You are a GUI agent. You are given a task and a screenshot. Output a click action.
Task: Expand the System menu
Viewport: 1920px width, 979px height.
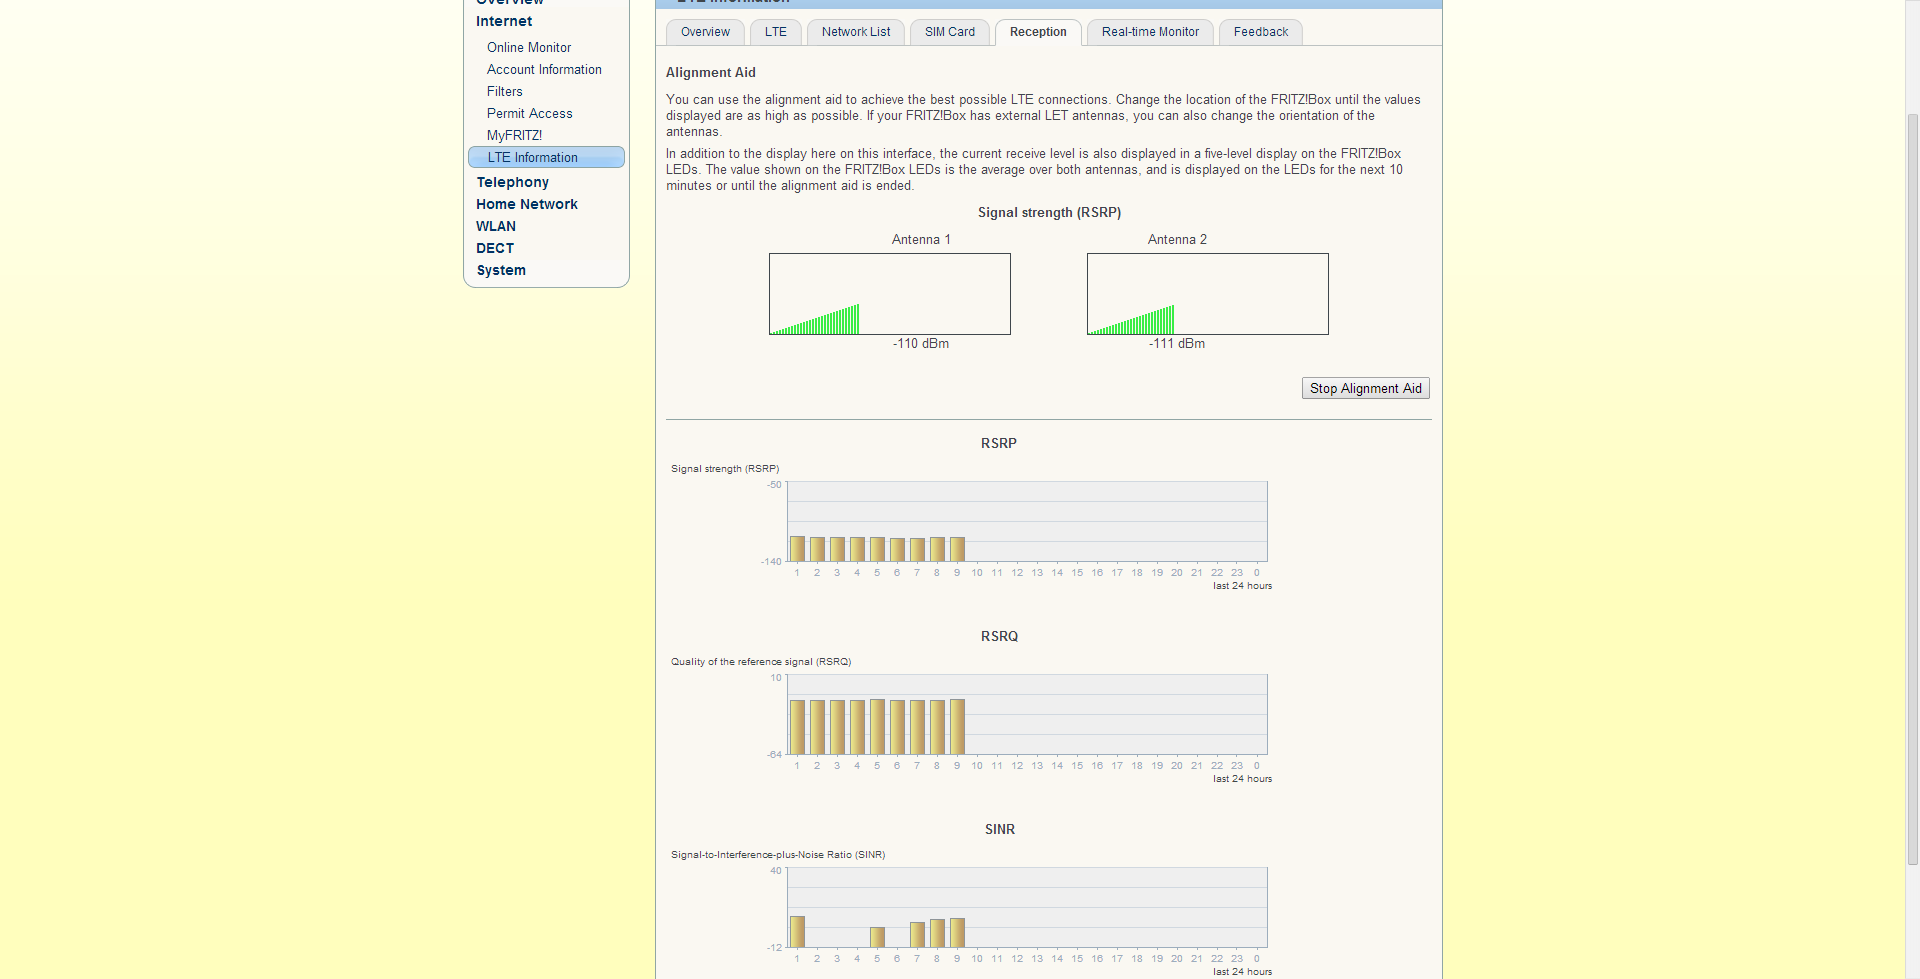point(500,270)
